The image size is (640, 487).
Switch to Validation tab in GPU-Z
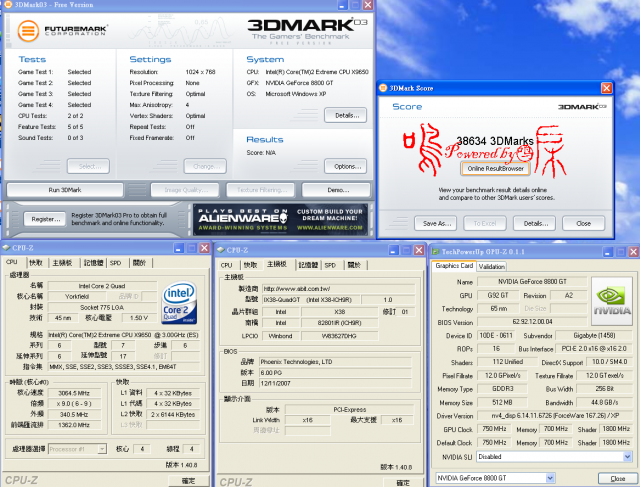491,266
